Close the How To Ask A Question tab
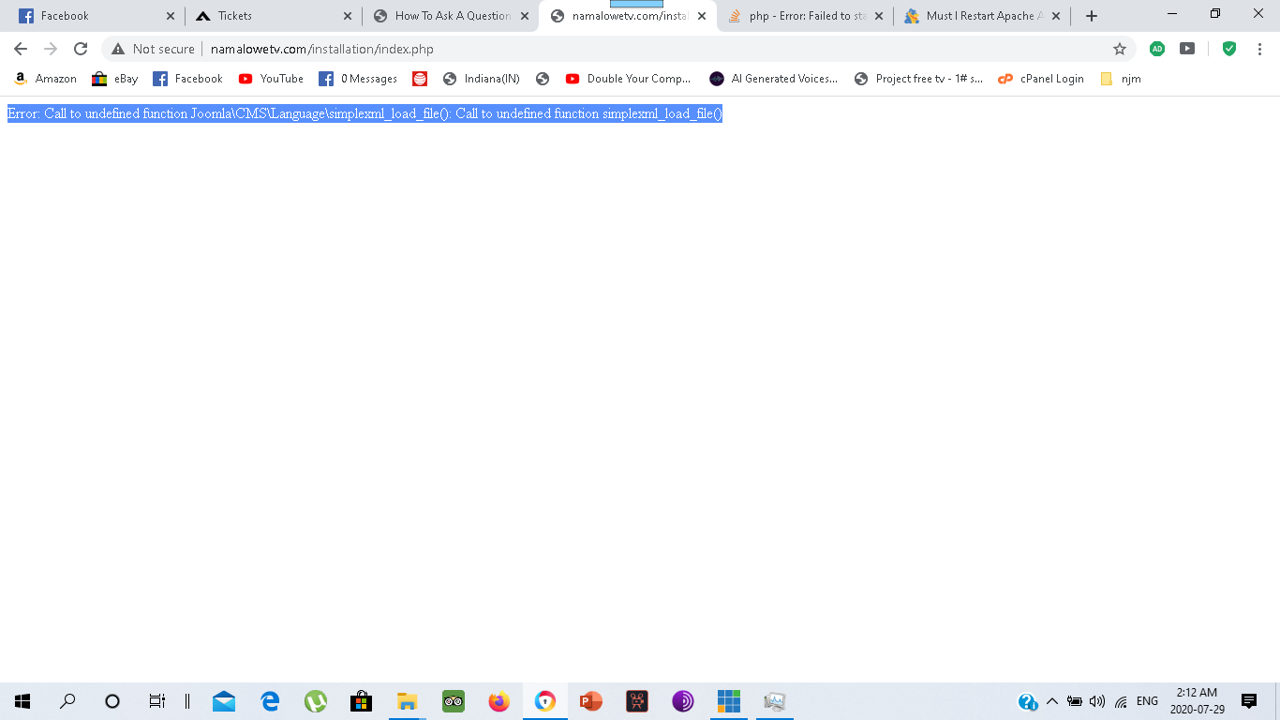The height and width of the screenshot is (720, 1280). [525, 16]
